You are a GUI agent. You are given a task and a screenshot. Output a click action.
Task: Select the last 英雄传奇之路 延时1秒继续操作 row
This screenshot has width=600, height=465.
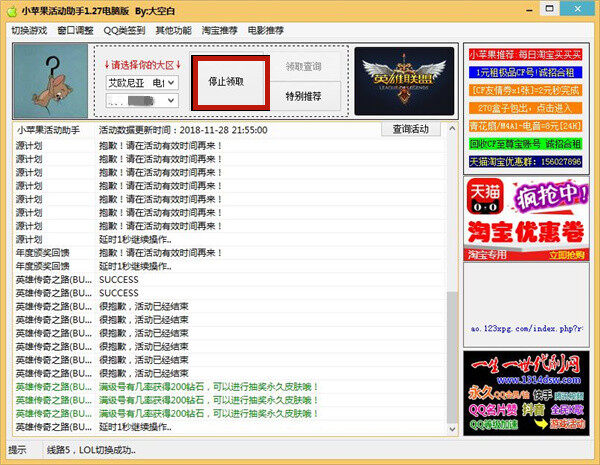(230, 427)
